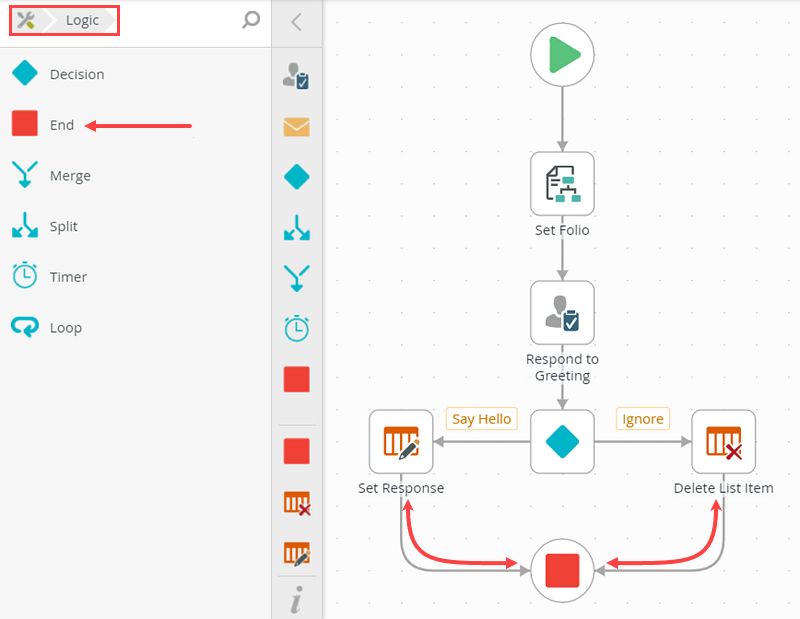This screenshot has width=800, height=619.
Task: Click the user task icon atop the toolbar strip
Action: [x=296, y=76]
